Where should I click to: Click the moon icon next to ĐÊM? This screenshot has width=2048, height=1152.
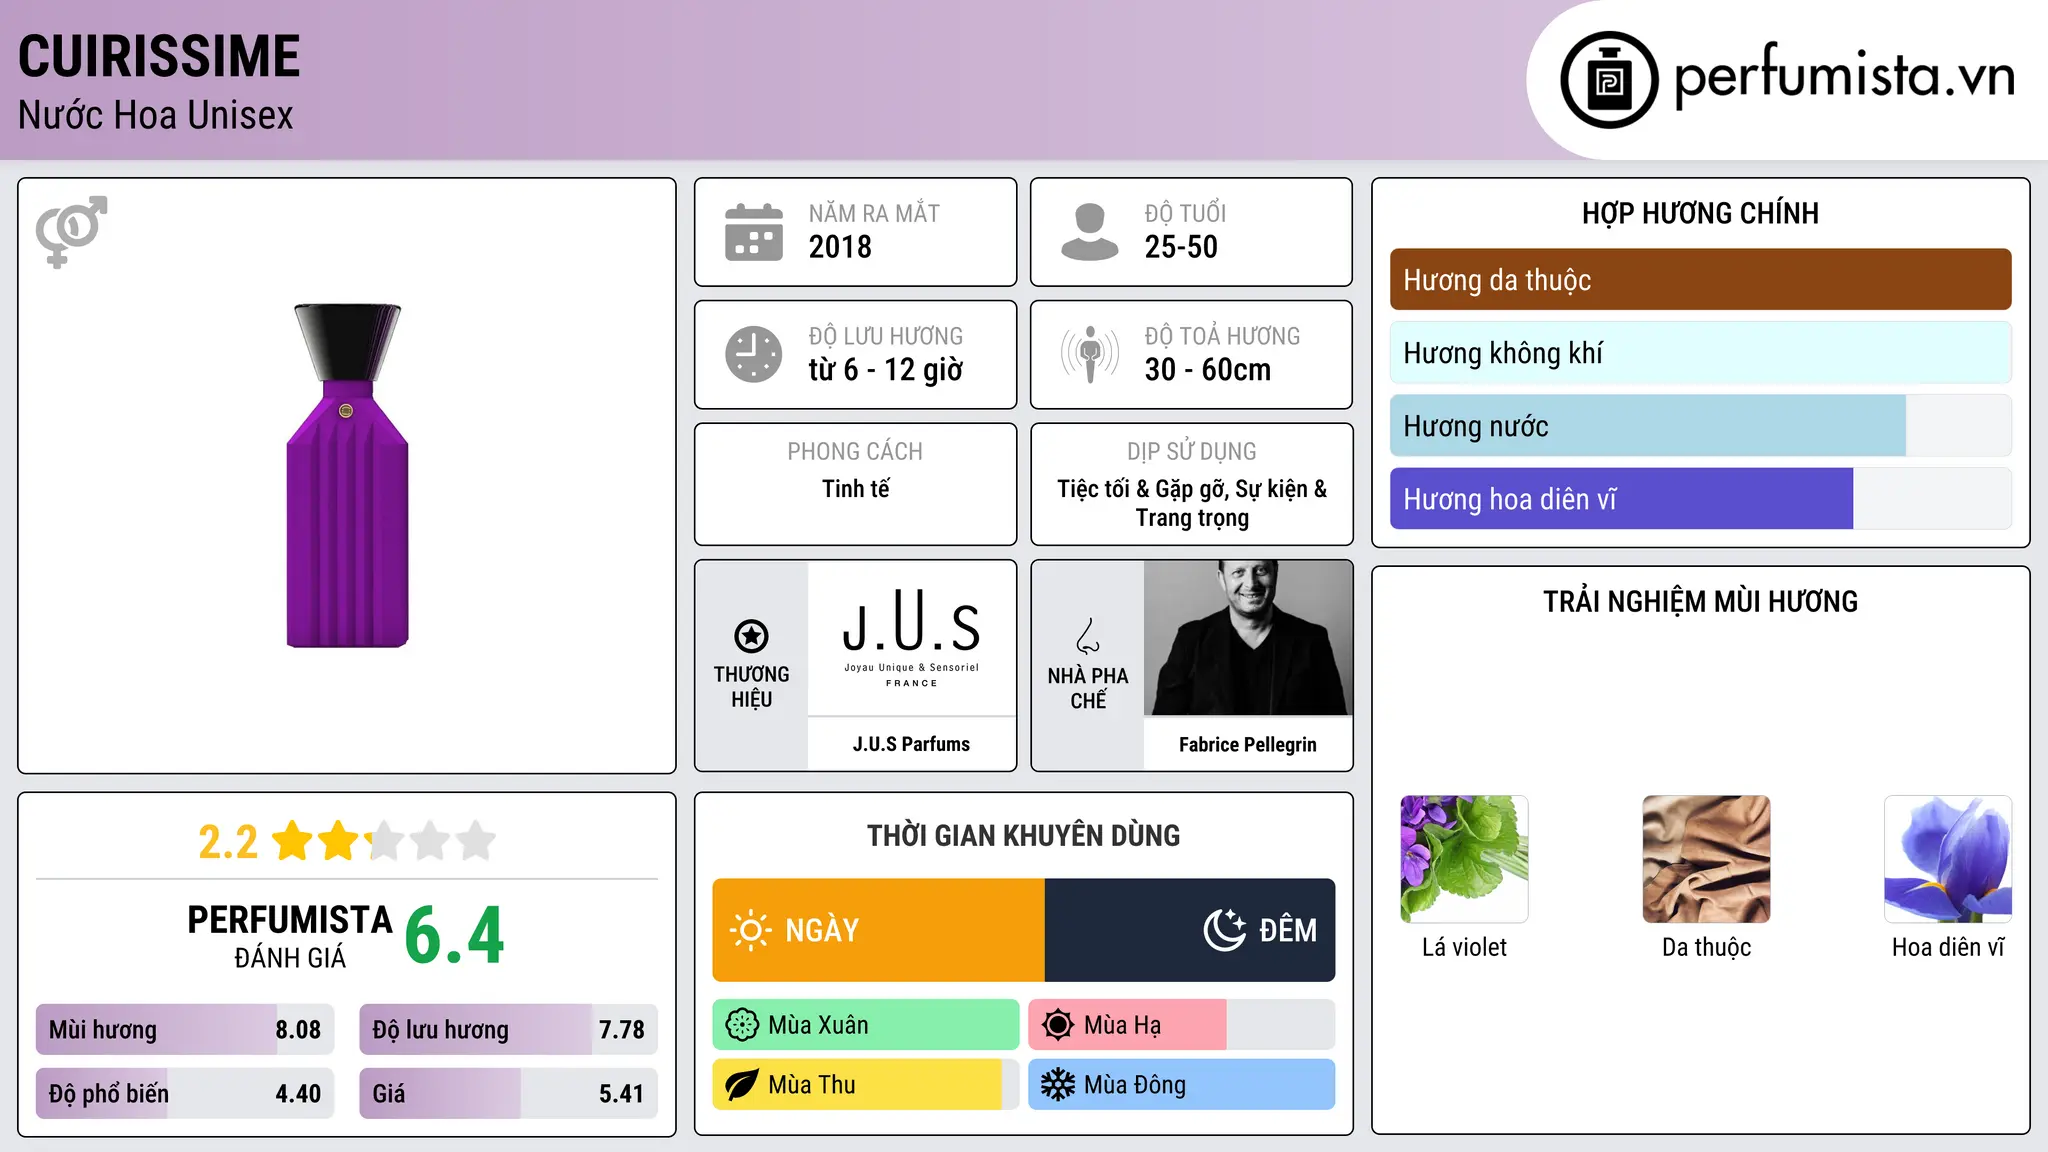click(1225, 930)
